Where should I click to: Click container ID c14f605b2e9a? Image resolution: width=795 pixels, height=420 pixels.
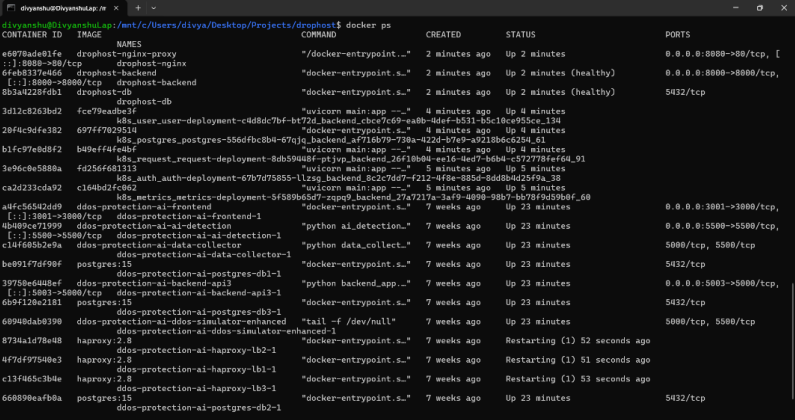tap(32, 245)
